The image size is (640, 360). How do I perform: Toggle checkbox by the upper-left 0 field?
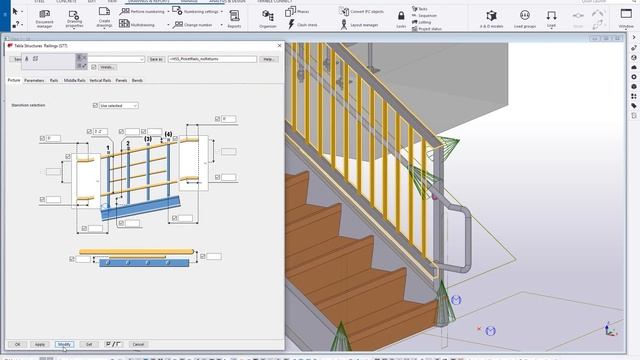pos(42,138)
